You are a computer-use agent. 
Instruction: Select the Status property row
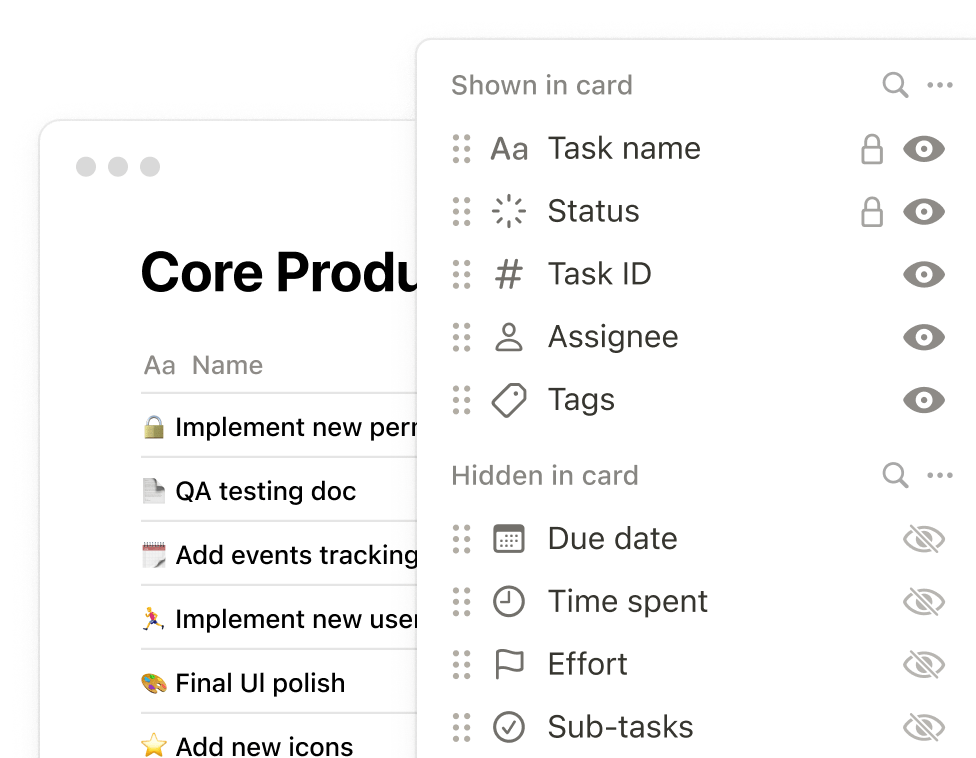click(593, 211)
